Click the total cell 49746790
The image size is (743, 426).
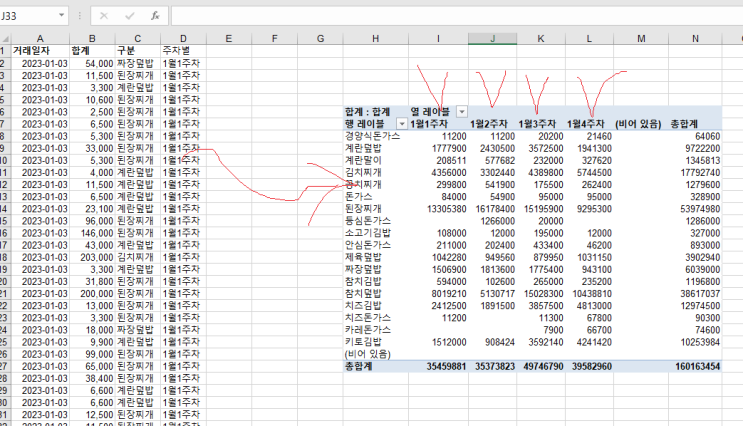(543, 366)
